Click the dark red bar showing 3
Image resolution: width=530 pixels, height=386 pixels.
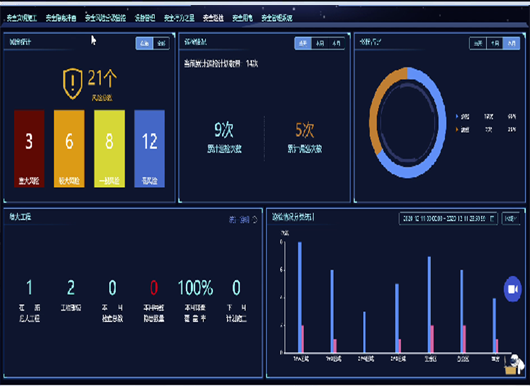coord(29,148)
